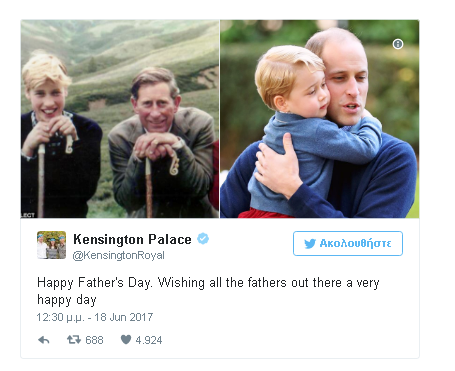Open Kensington Palace profile avatar
The height and width of the screenshot is (371, 455).
pos(51,245)
